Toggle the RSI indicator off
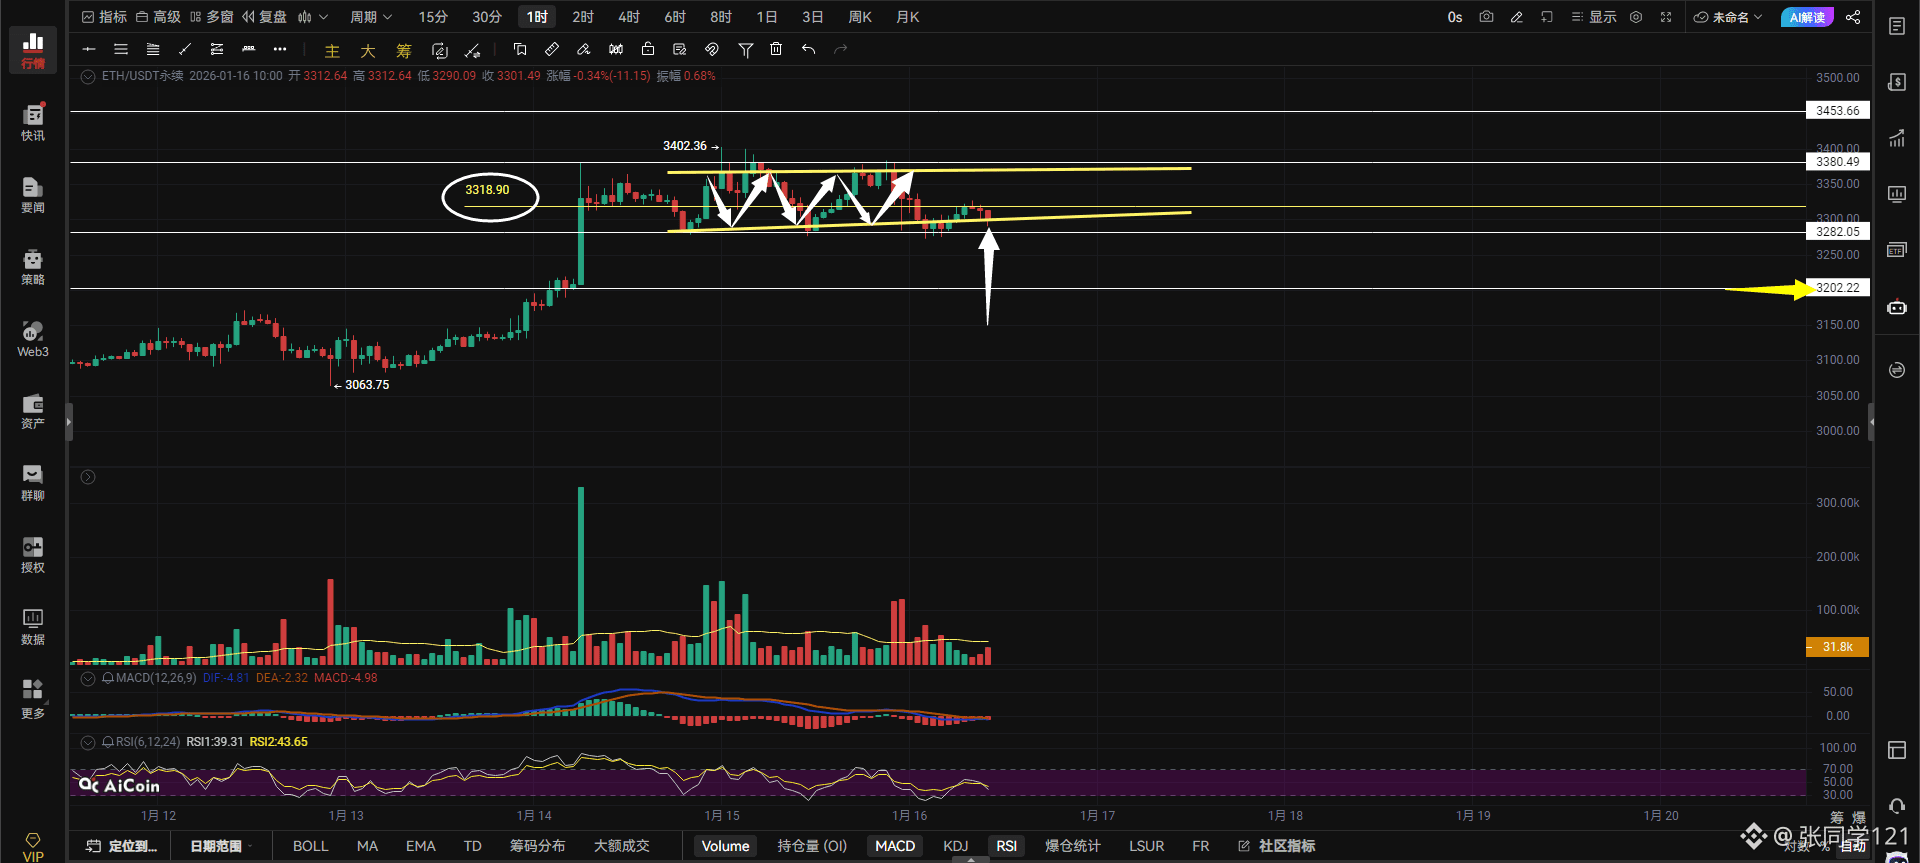1920x863 pixels. pyautogui.click(x=1006, y=846)
